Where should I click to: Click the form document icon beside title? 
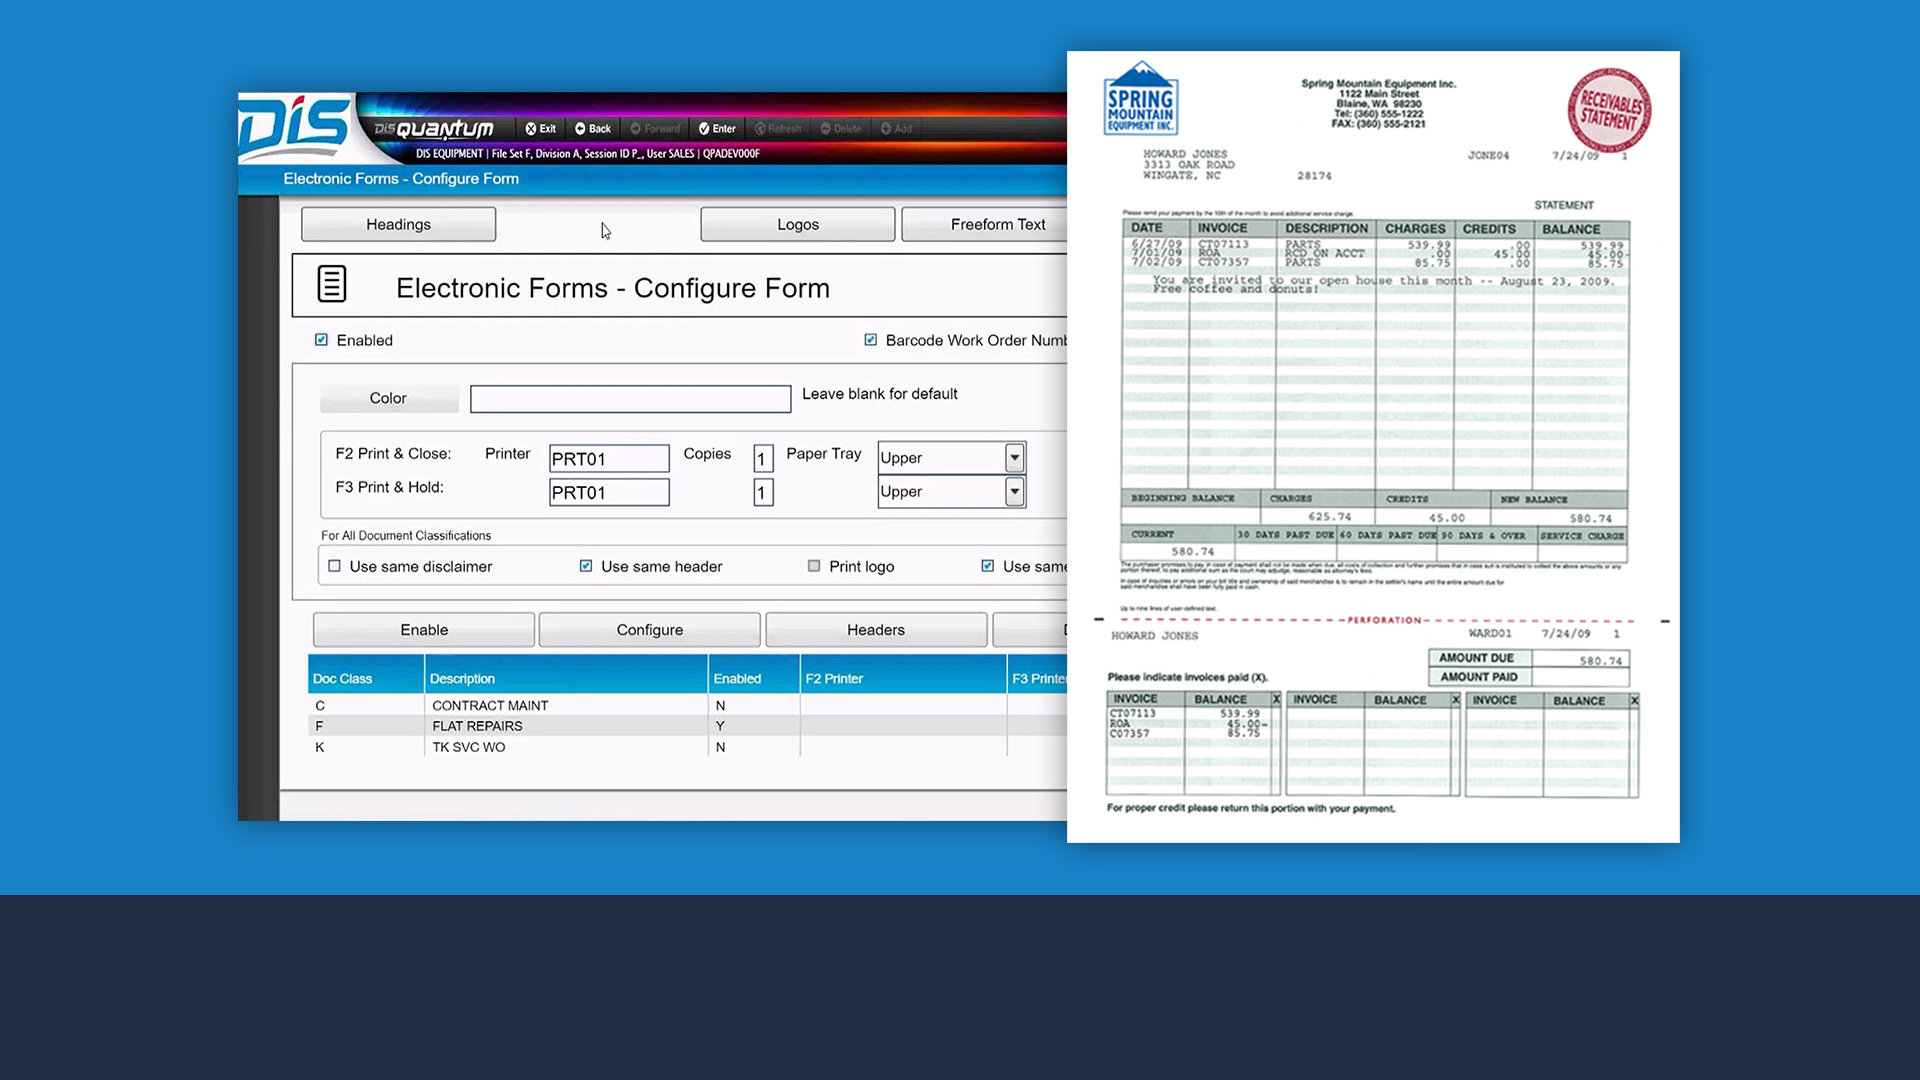332,284
